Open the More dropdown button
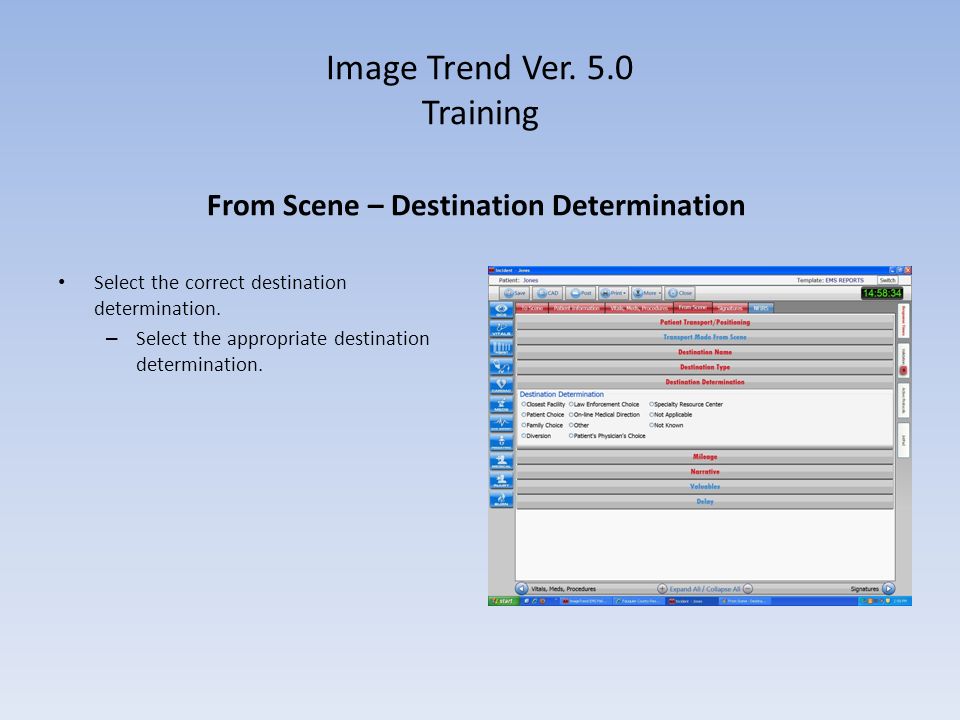Screen dimensions: 960x720 click(647, 293)
